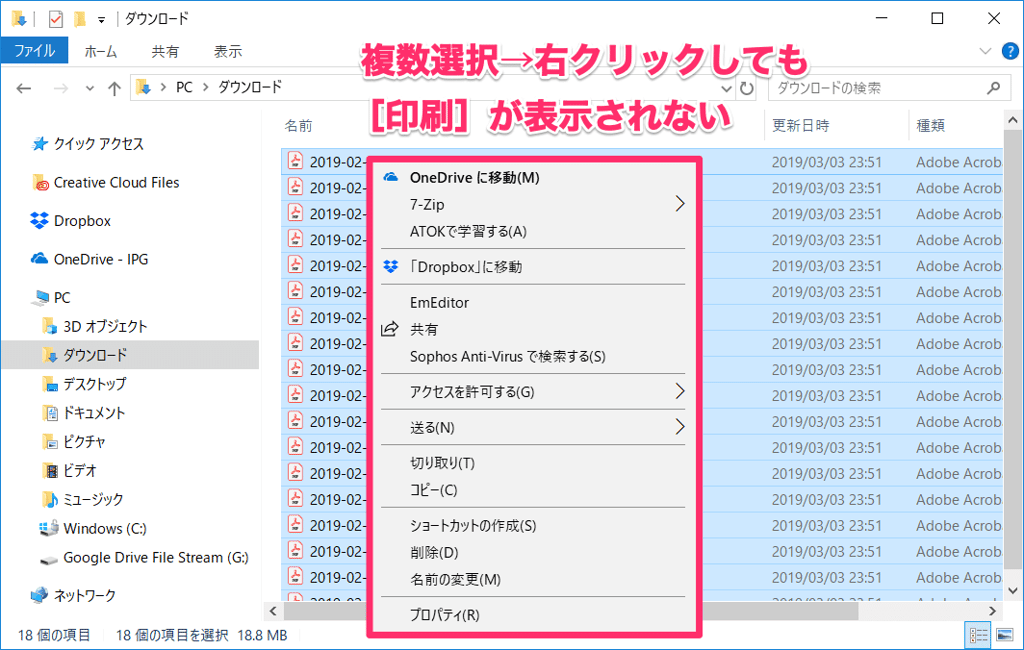Go up one folder level arrow
The height and width of the screenshot is (650, 1024).
click(x=114, y=88)
